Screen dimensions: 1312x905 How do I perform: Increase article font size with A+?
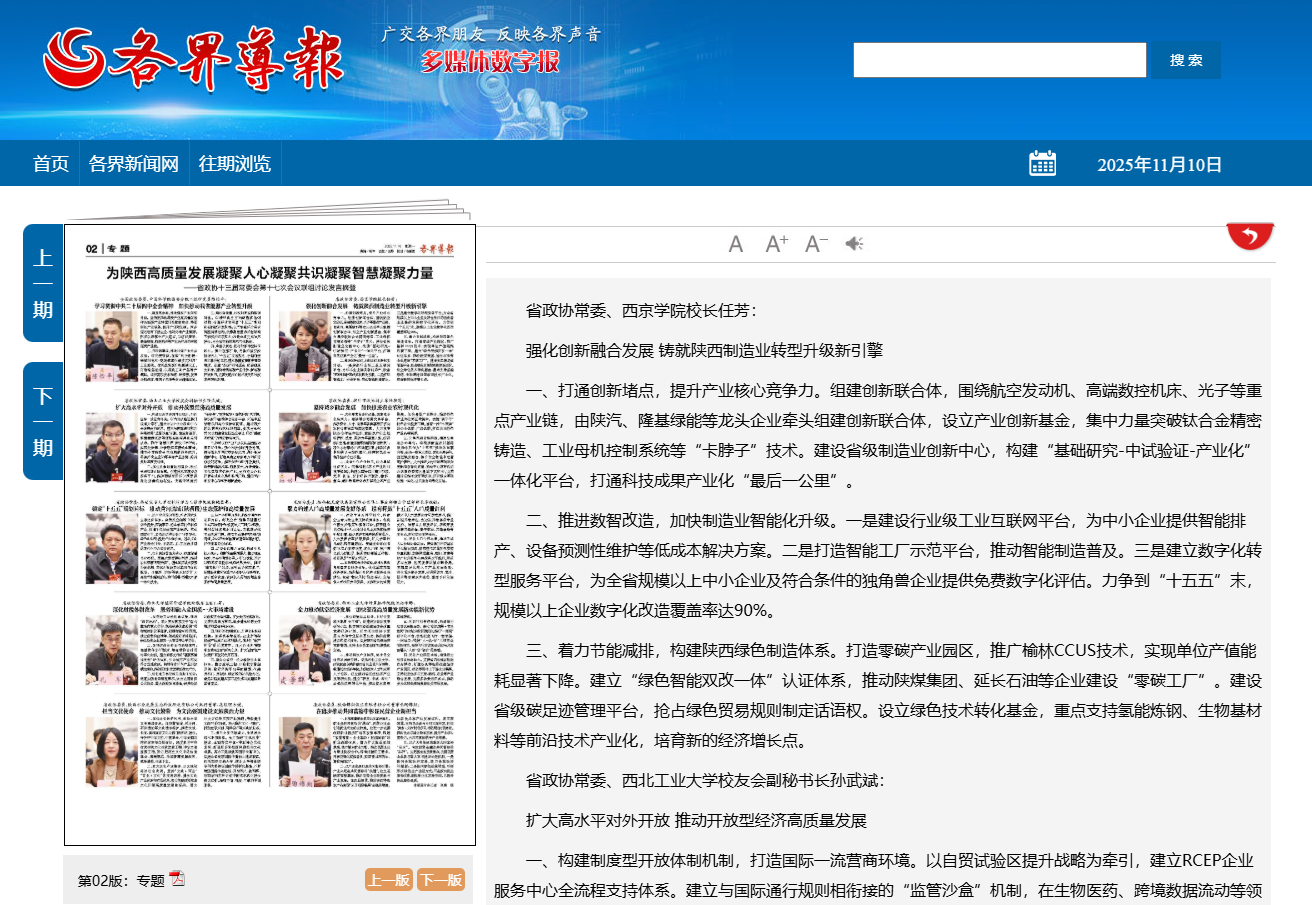(777, 244)
